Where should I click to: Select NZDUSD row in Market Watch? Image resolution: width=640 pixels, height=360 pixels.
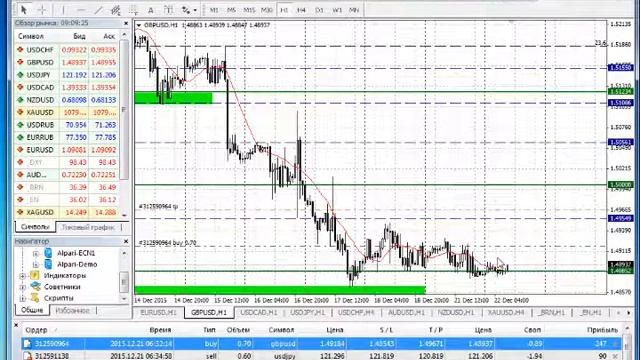tap(67, 100)
